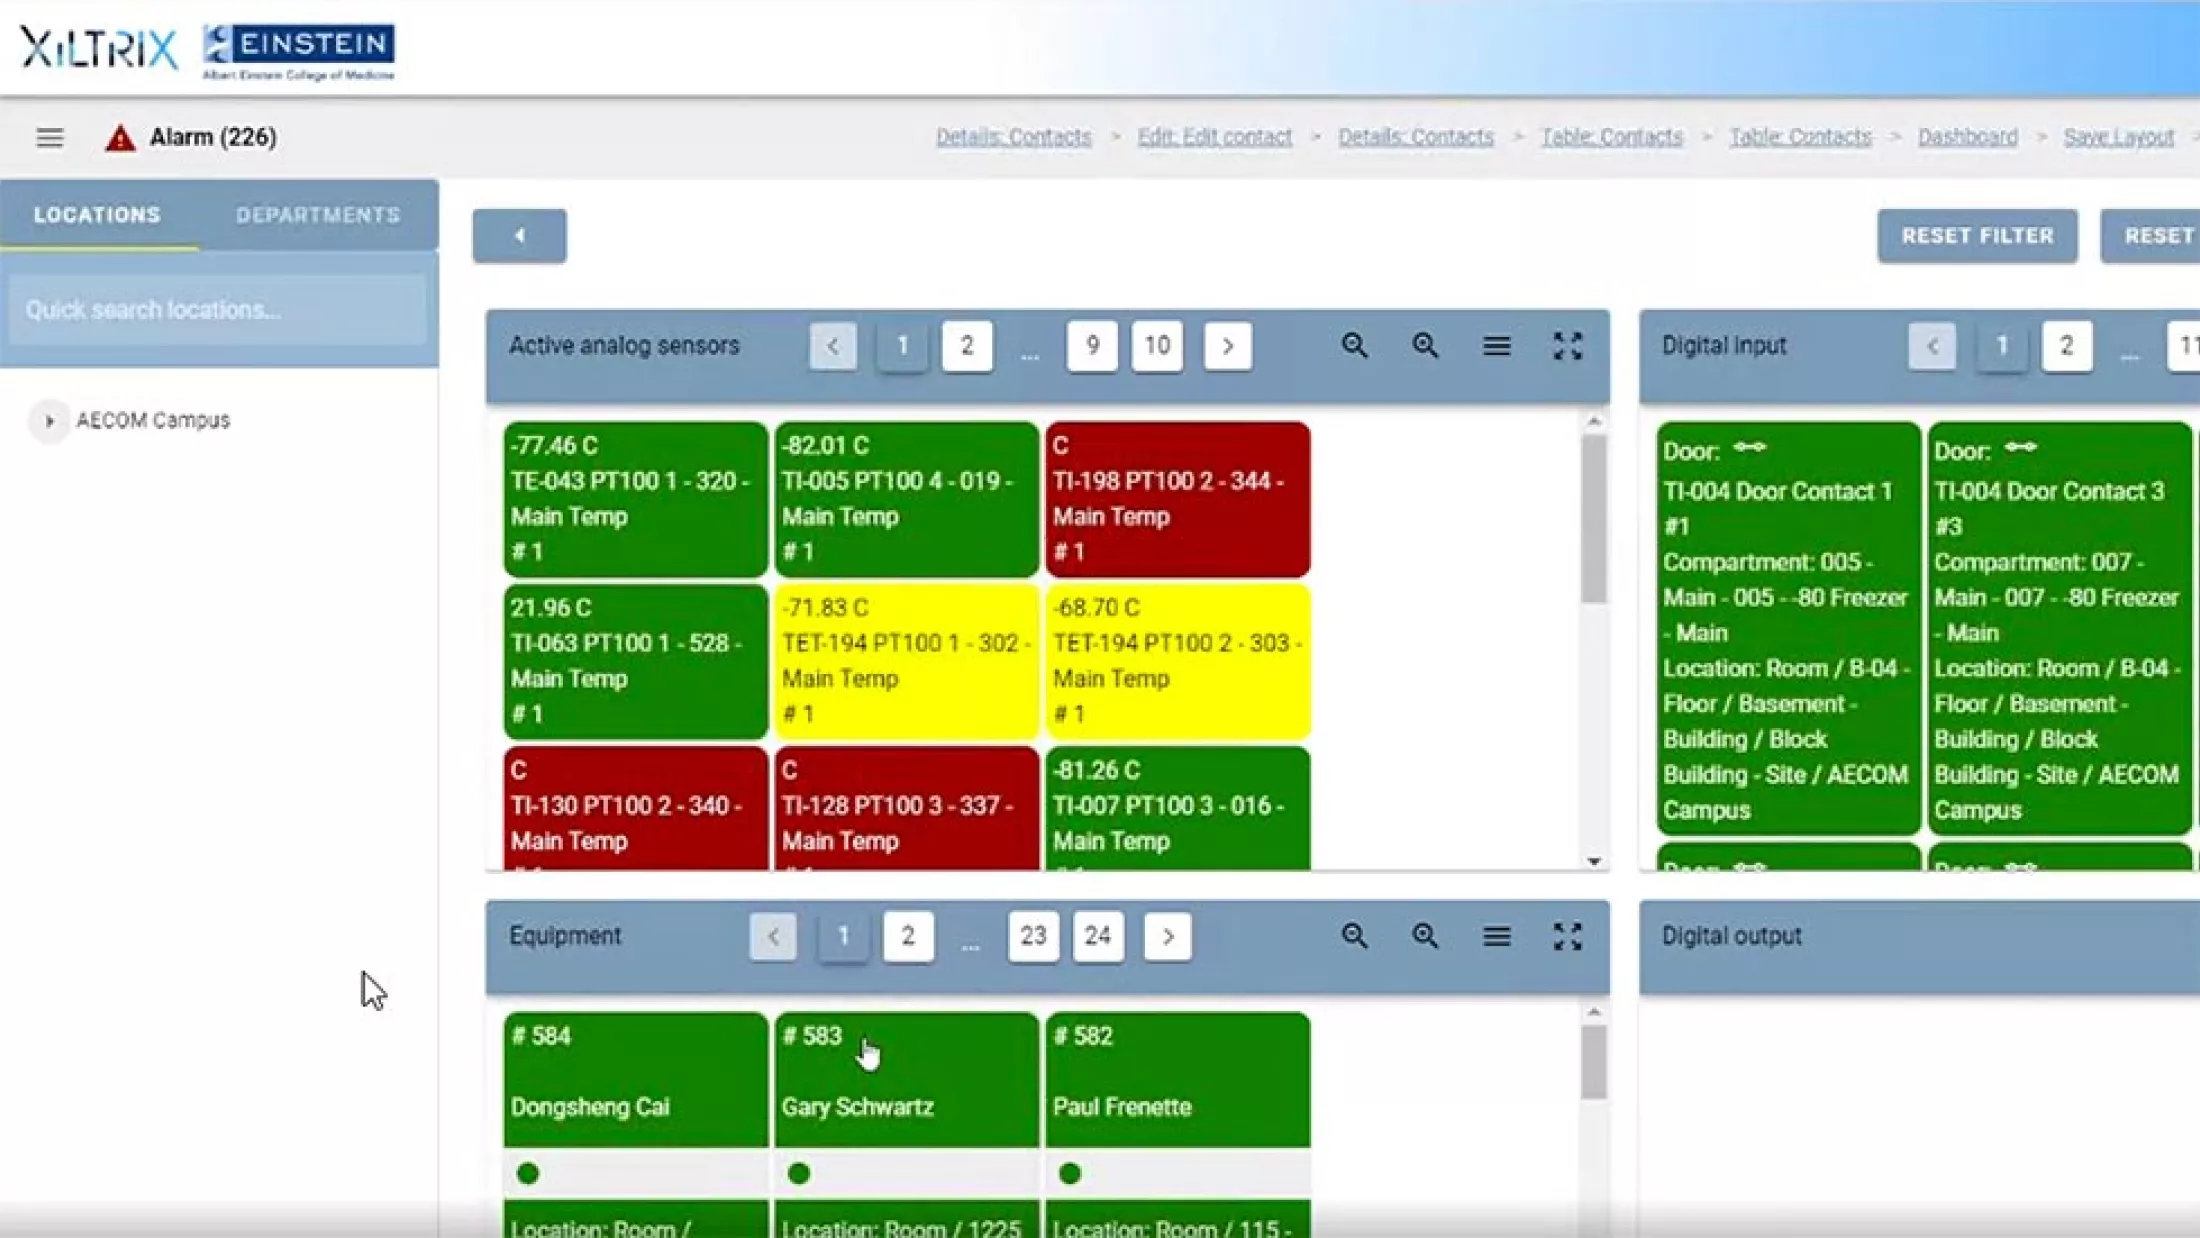Go to next Equipment page arrow
Screen dimensions: 2200x1238
(x=1167, y=936)
